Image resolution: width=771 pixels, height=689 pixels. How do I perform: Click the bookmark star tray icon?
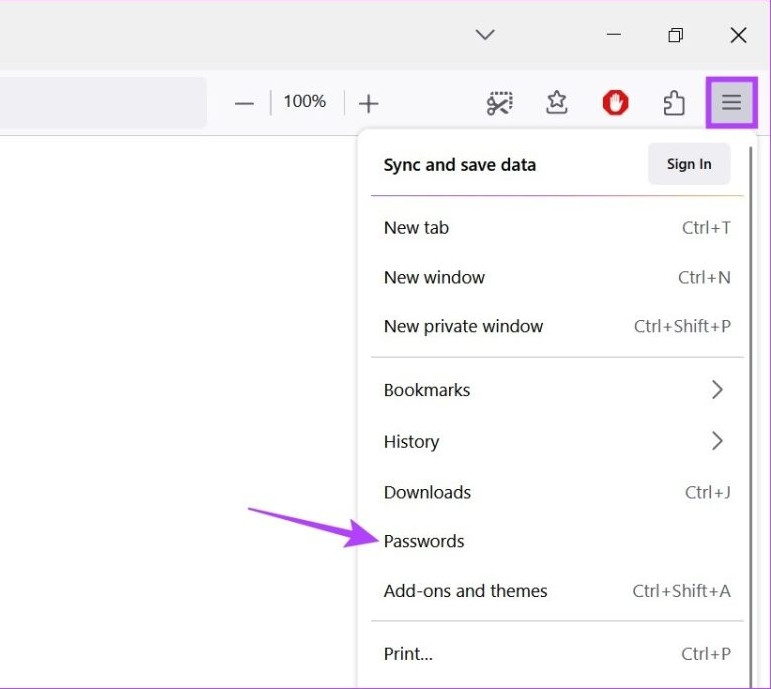(557, 103)
